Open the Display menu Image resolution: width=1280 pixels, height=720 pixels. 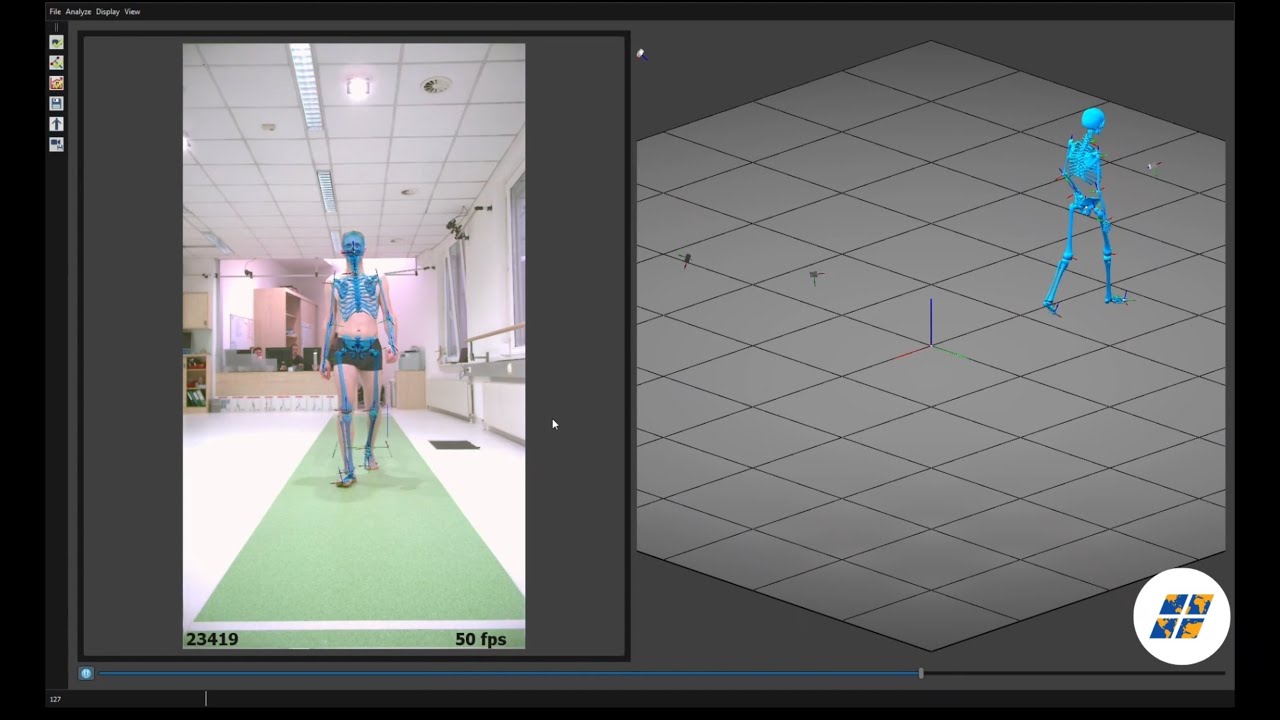point(107,12)
